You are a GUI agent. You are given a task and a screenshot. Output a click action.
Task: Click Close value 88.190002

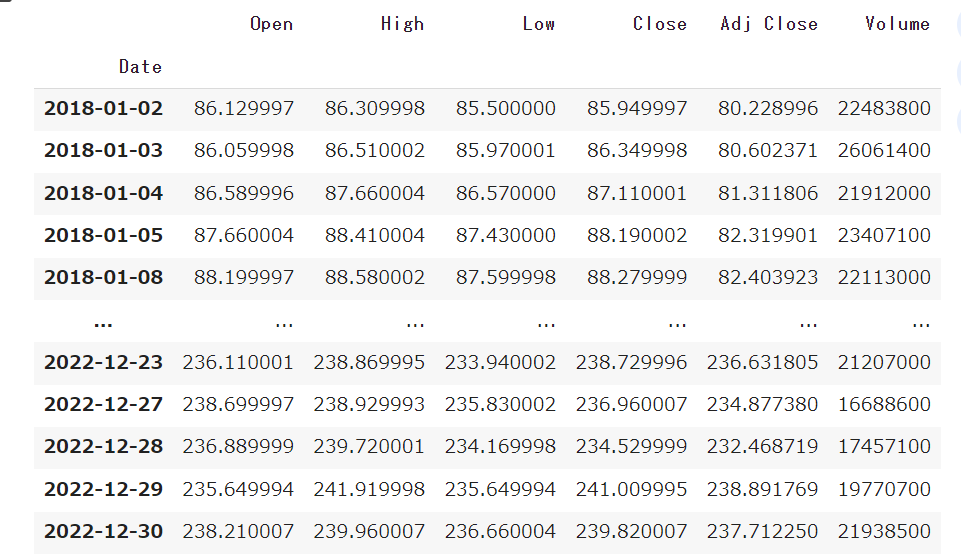(x=637, y=235)
